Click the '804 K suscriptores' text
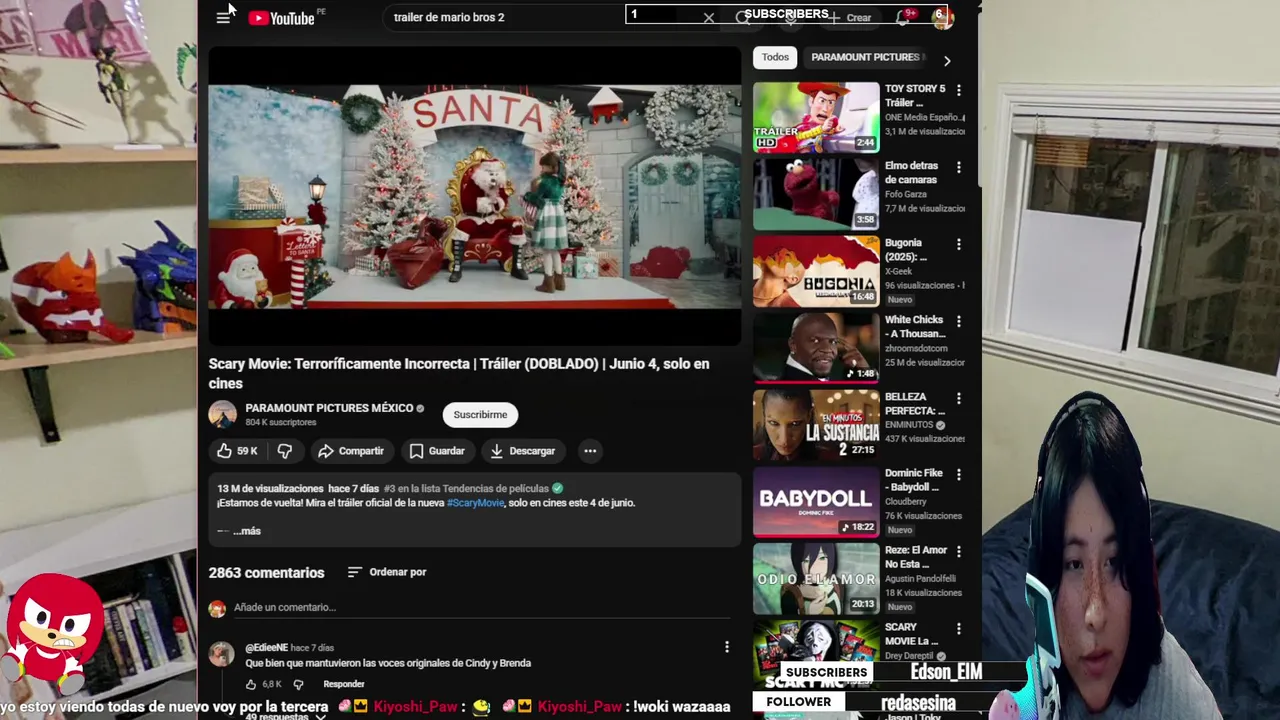1280x720 pixels. 281,423
